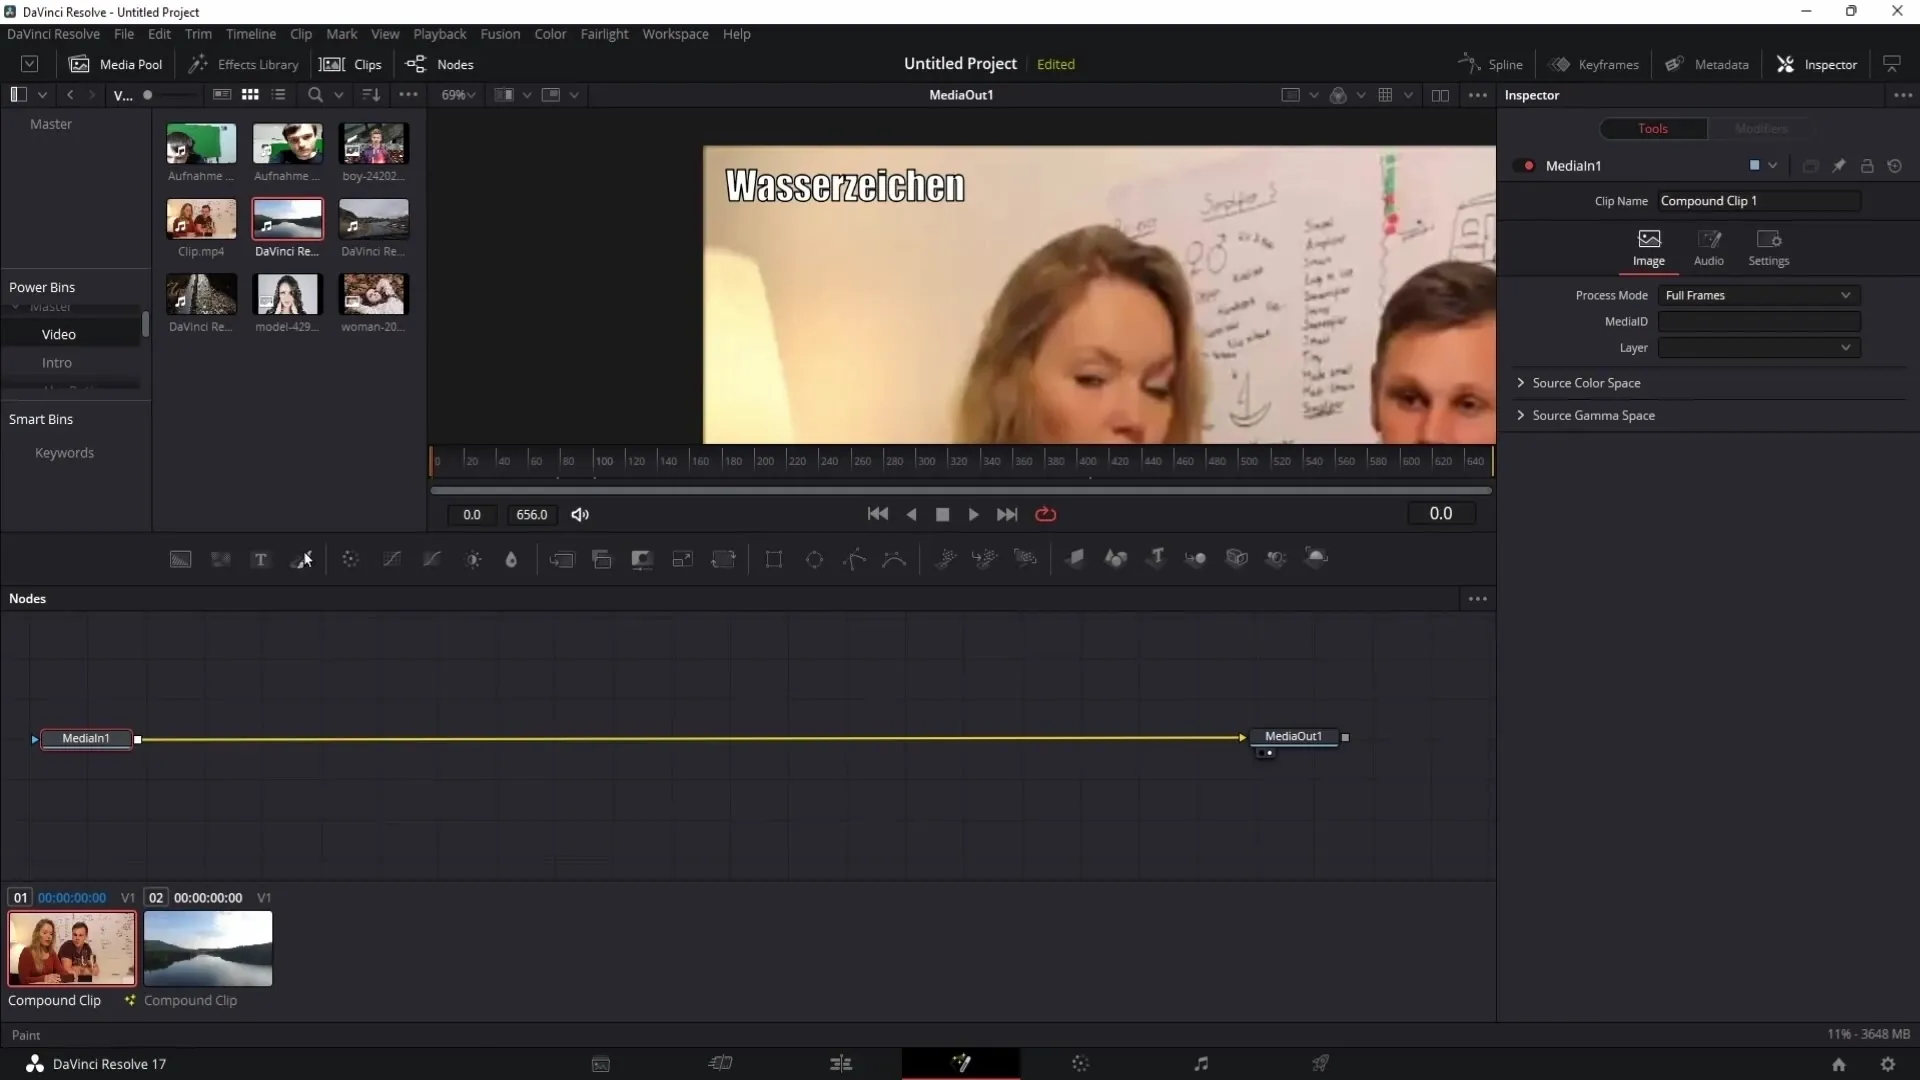Click play button in preview
The height and width of the screenshot is (1080, 1920).
[x=975, y=514]
